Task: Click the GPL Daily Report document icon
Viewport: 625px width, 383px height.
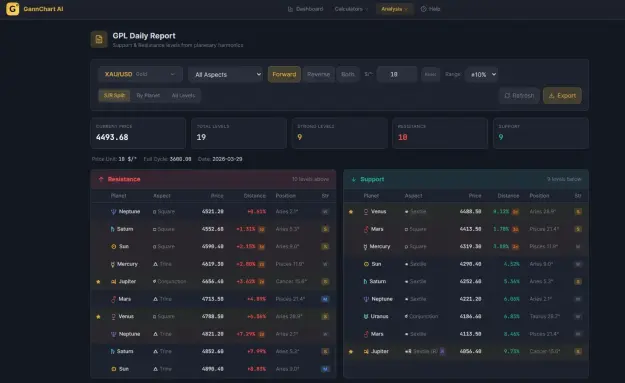Action: click(x=99, y=39)
